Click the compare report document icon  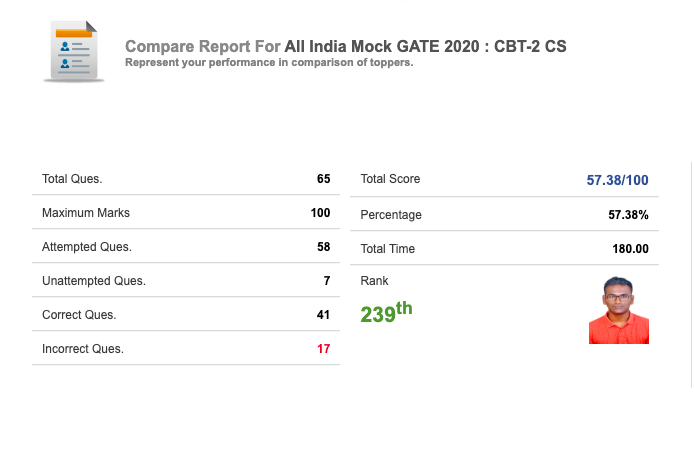click(x=74, y=51)
